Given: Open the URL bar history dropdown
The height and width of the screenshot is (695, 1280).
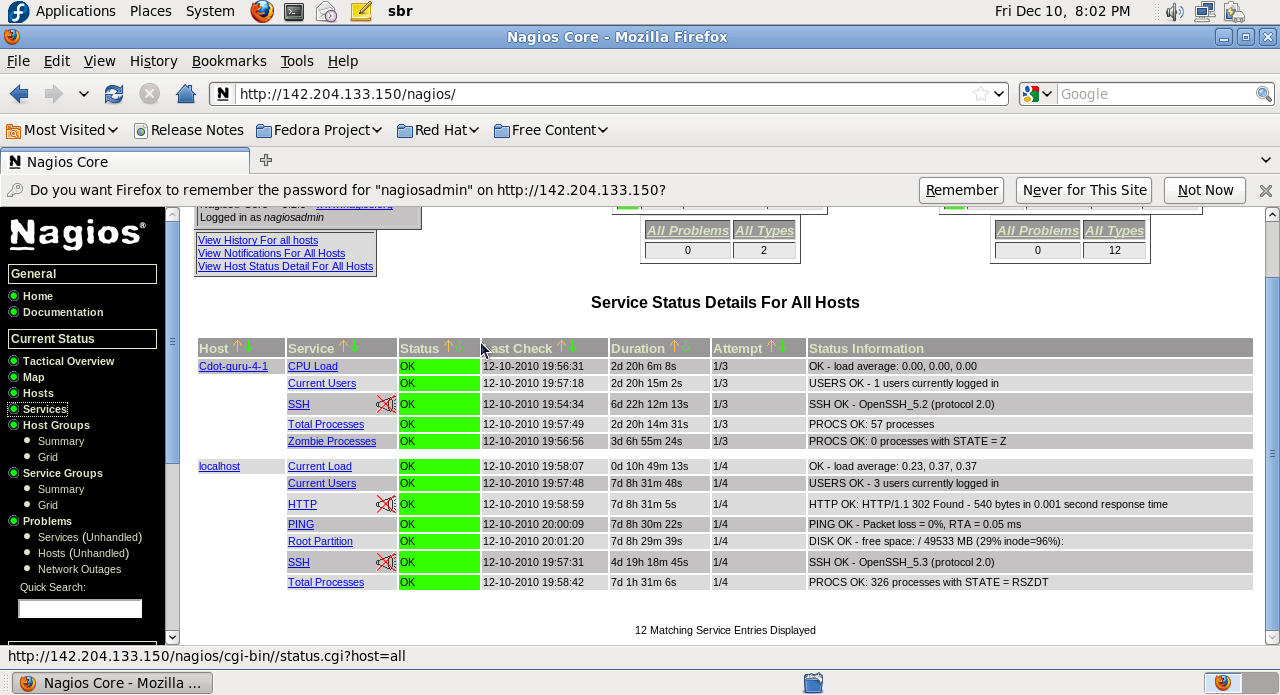Looking at the screenshot, I should point(998,94).
